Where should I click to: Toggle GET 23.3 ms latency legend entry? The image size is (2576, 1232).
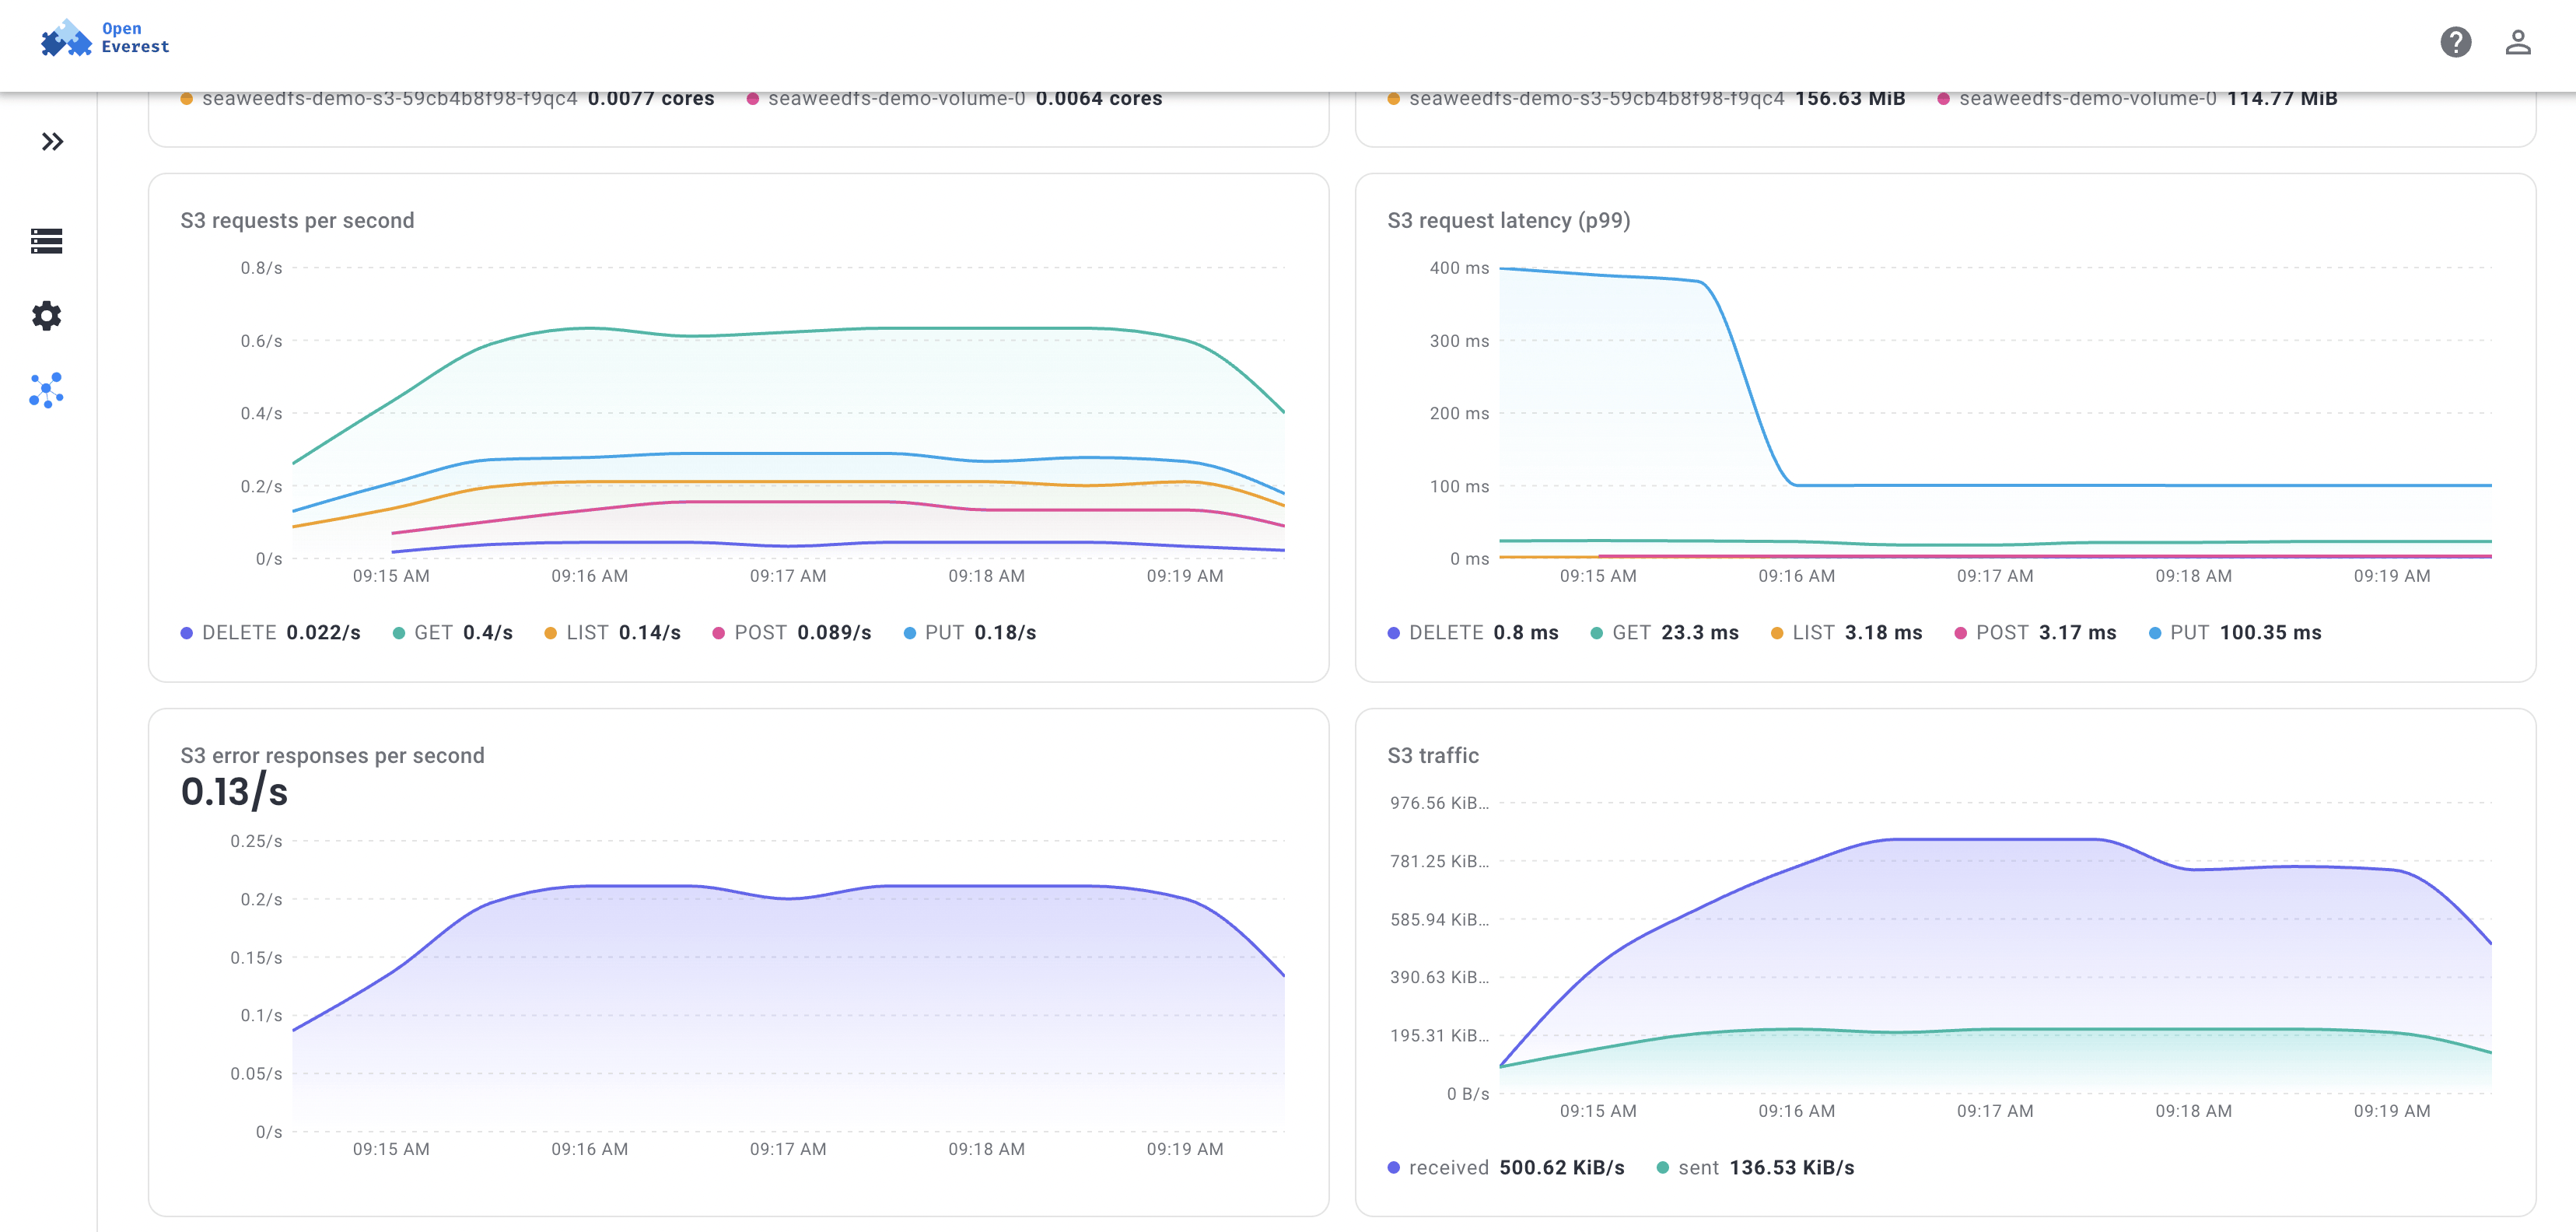click(x=1664, y=633)
